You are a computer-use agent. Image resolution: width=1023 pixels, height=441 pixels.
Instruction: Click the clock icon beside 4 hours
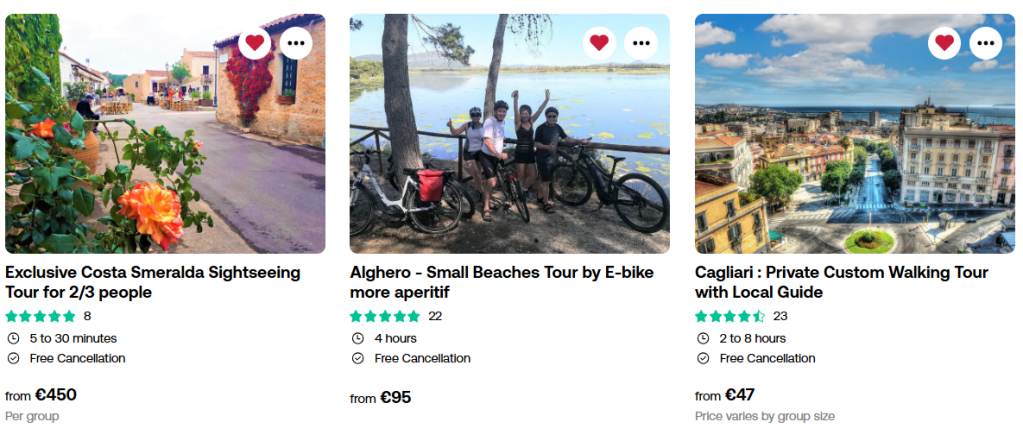(x=357, y=338)
